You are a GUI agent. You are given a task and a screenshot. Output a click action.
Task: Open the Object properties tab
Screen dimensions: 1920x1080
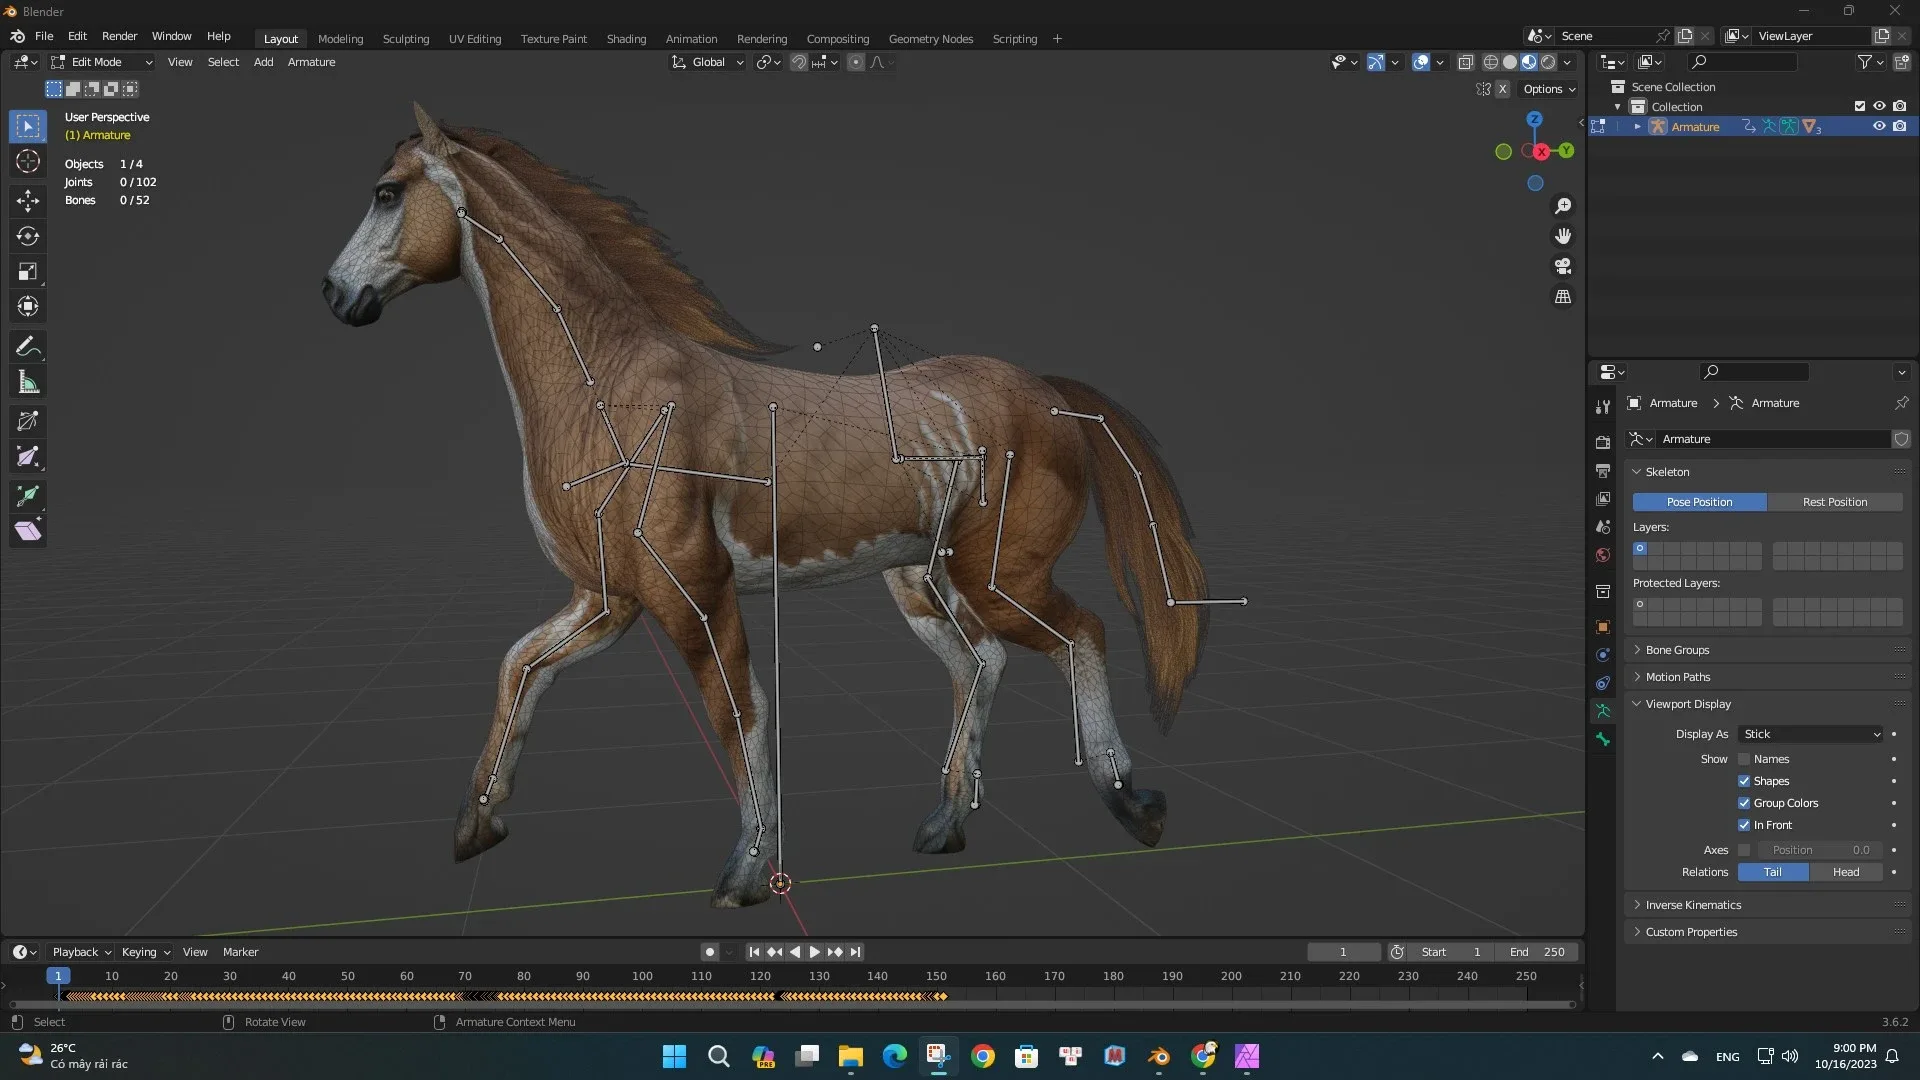(1603, 627)
